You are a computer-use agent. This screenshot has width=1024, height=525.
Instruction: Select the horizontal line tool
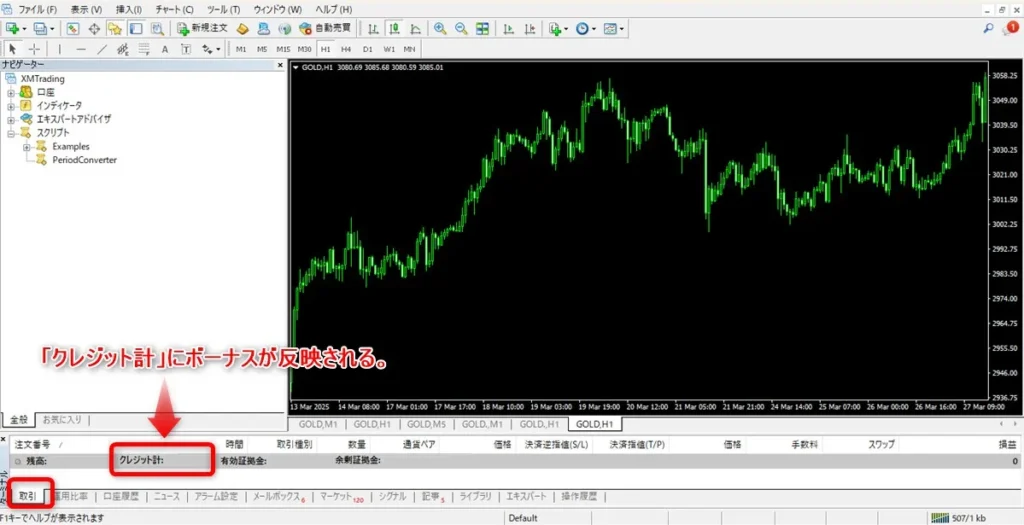point(81,49)
